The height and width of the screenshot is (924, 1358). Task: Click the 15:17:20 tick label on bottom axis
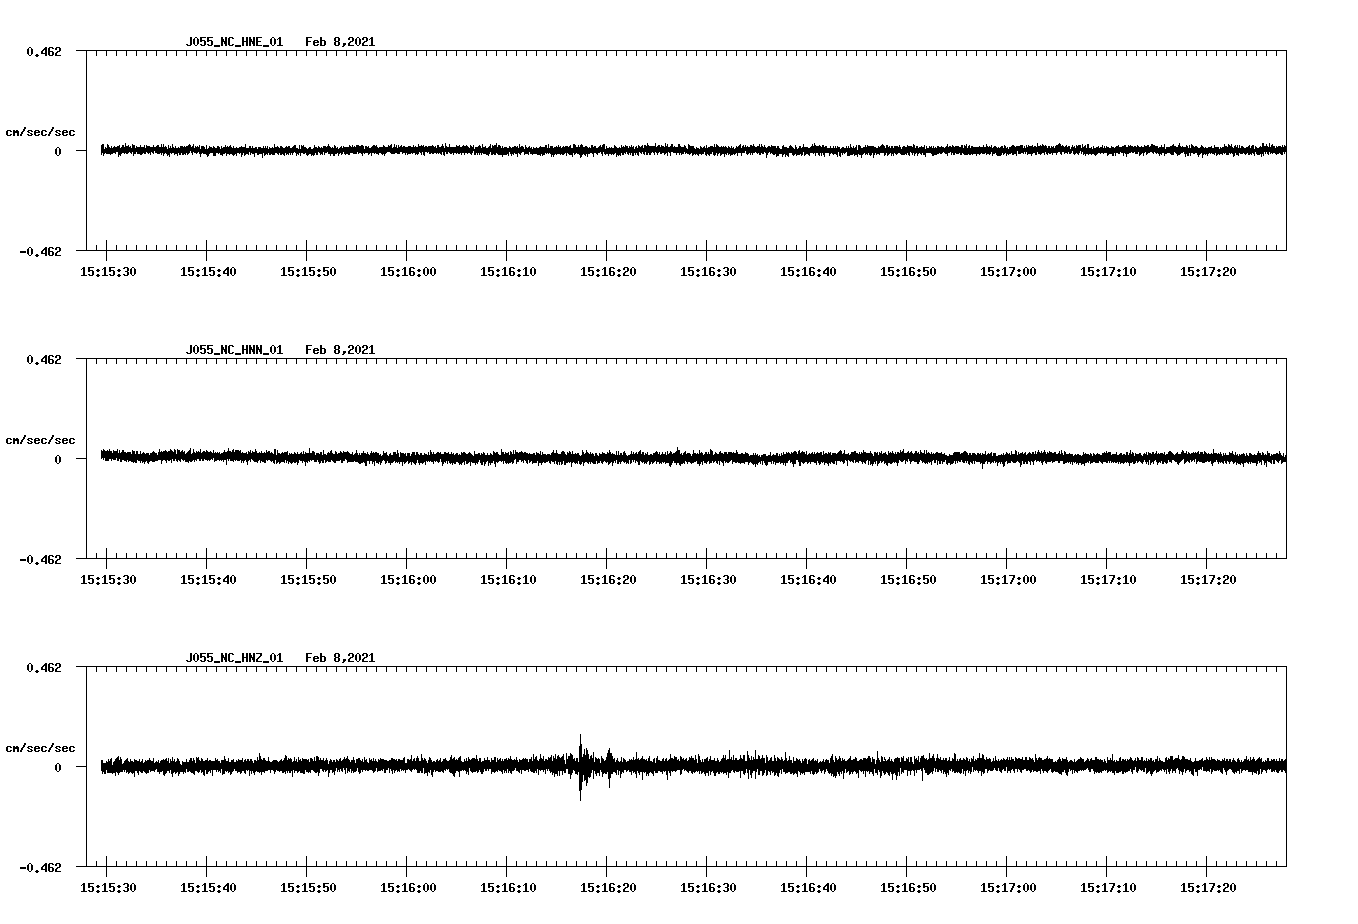[1207, 885]
